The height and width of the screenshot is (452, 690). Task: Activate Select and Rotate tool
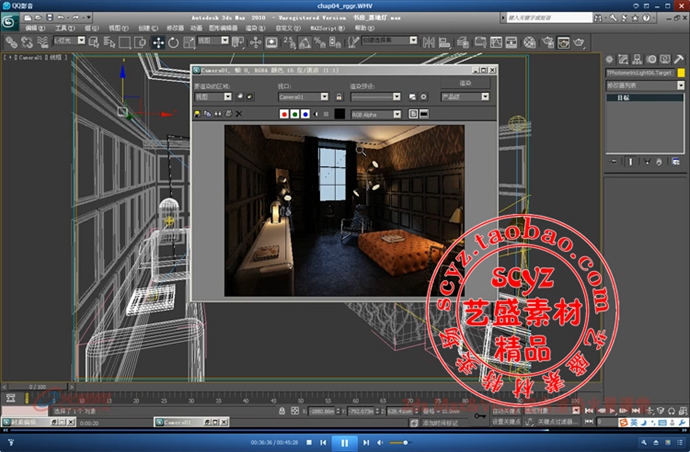(173, 42)
